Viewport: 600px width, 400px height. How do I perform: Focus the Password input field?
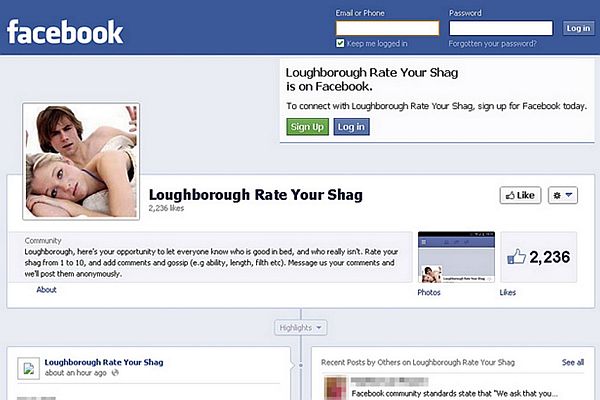point(501,28)
